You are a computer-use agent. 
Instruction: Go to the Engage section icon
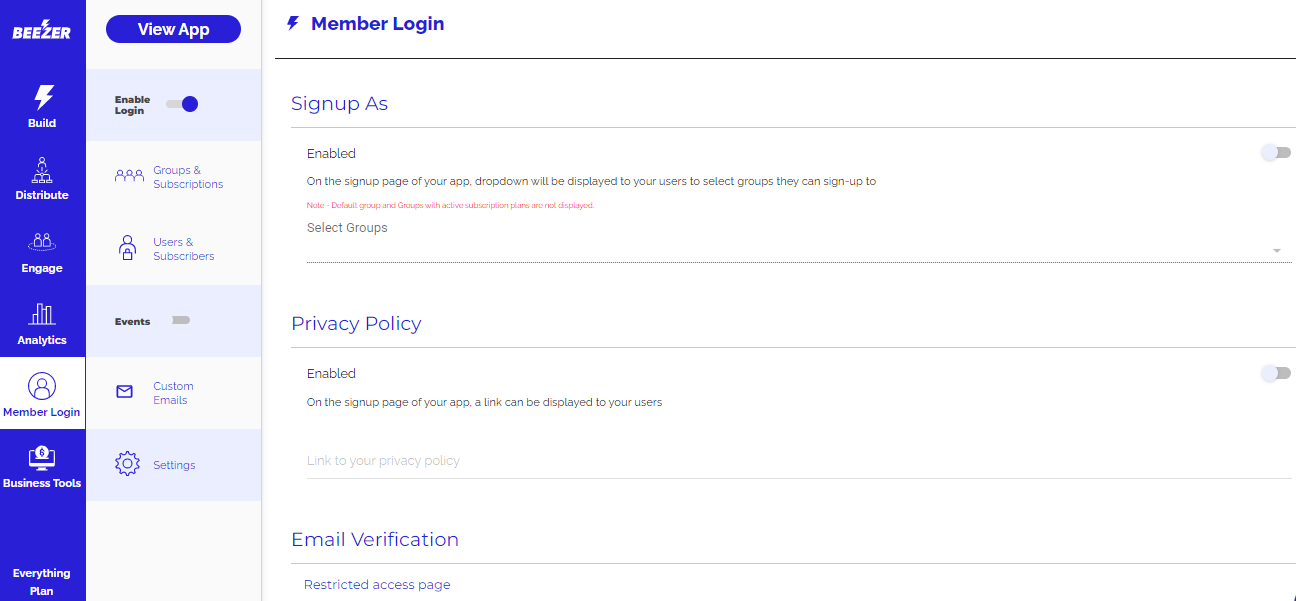coord(42,242)
